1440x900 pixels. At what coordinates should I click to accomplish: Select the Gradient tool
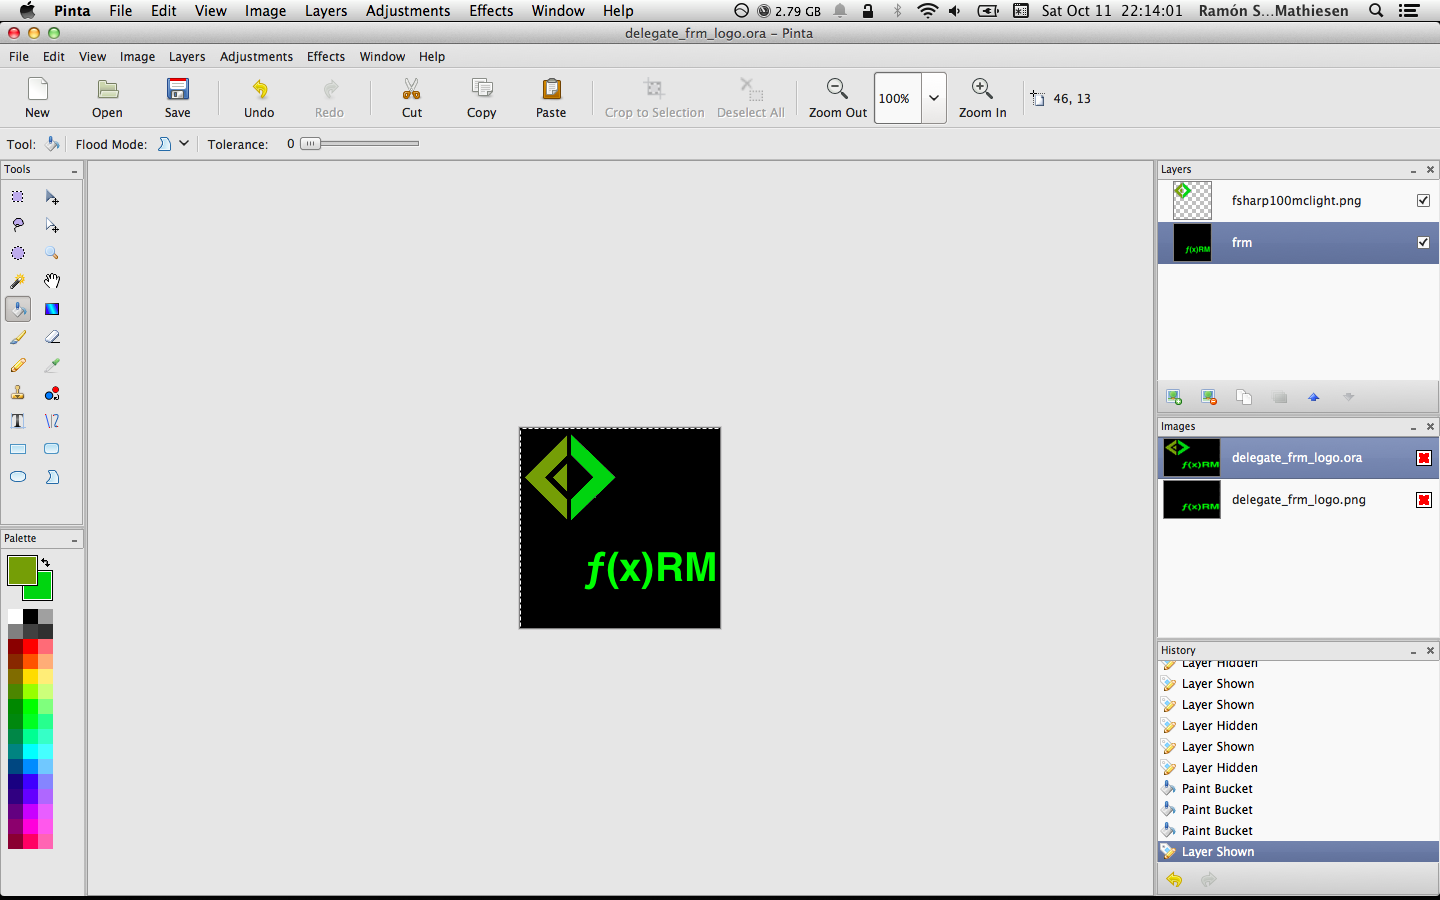click(52, 309)
